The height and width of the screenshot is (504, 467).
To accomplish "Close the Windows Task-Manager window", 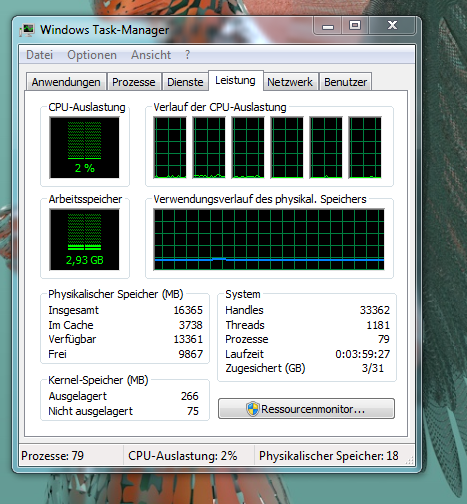I will (x=392, y=25).
